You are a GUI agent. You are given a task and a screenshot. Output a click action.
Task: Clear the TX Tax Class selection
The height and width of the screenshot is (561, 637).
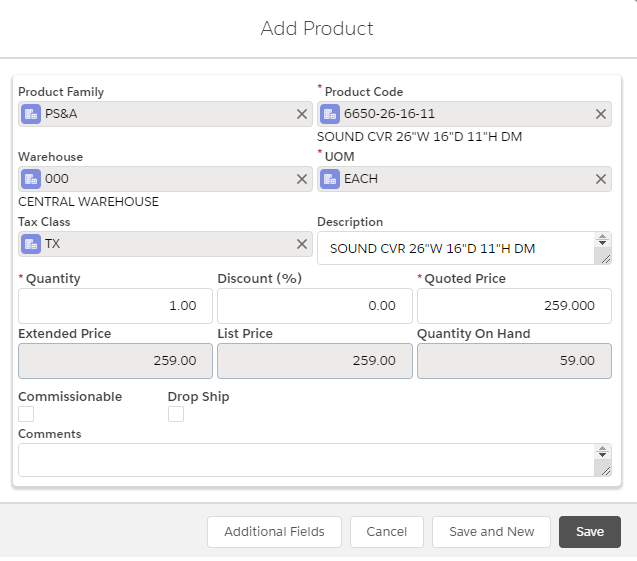point(301,244)
